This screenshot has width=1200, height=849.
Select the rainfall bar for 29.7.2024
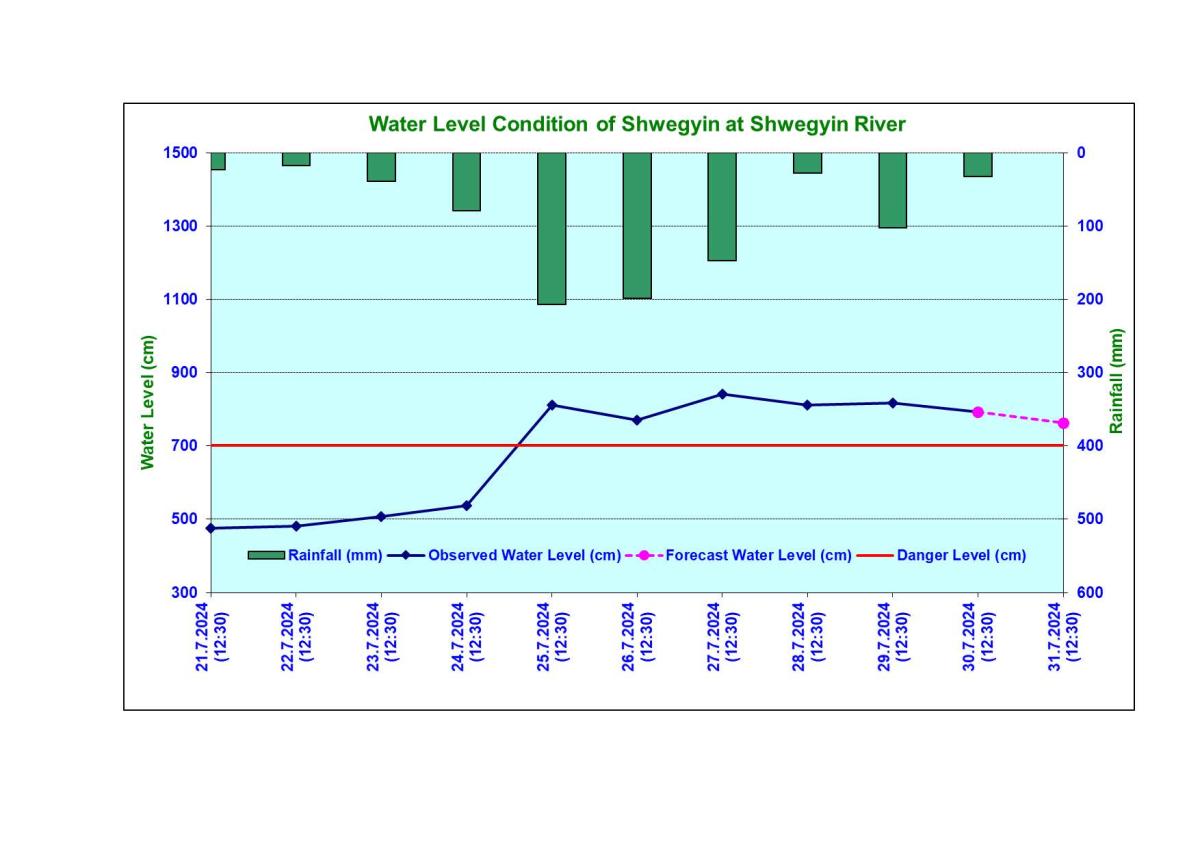pyautogui.click(x=892, y=190)
